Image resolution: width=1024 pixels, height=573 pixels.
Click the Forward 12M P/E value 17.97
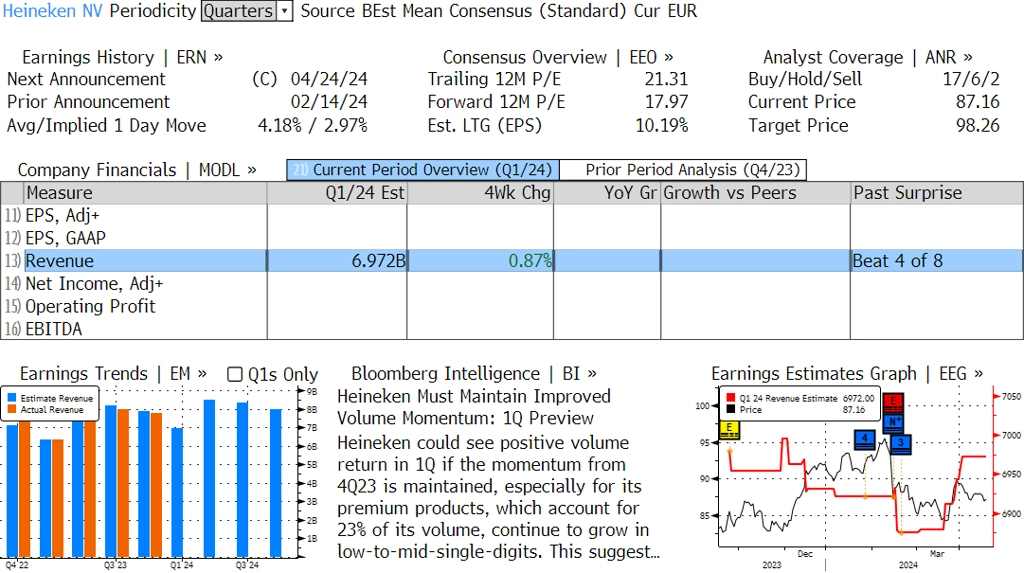click(x=666, y=102)
